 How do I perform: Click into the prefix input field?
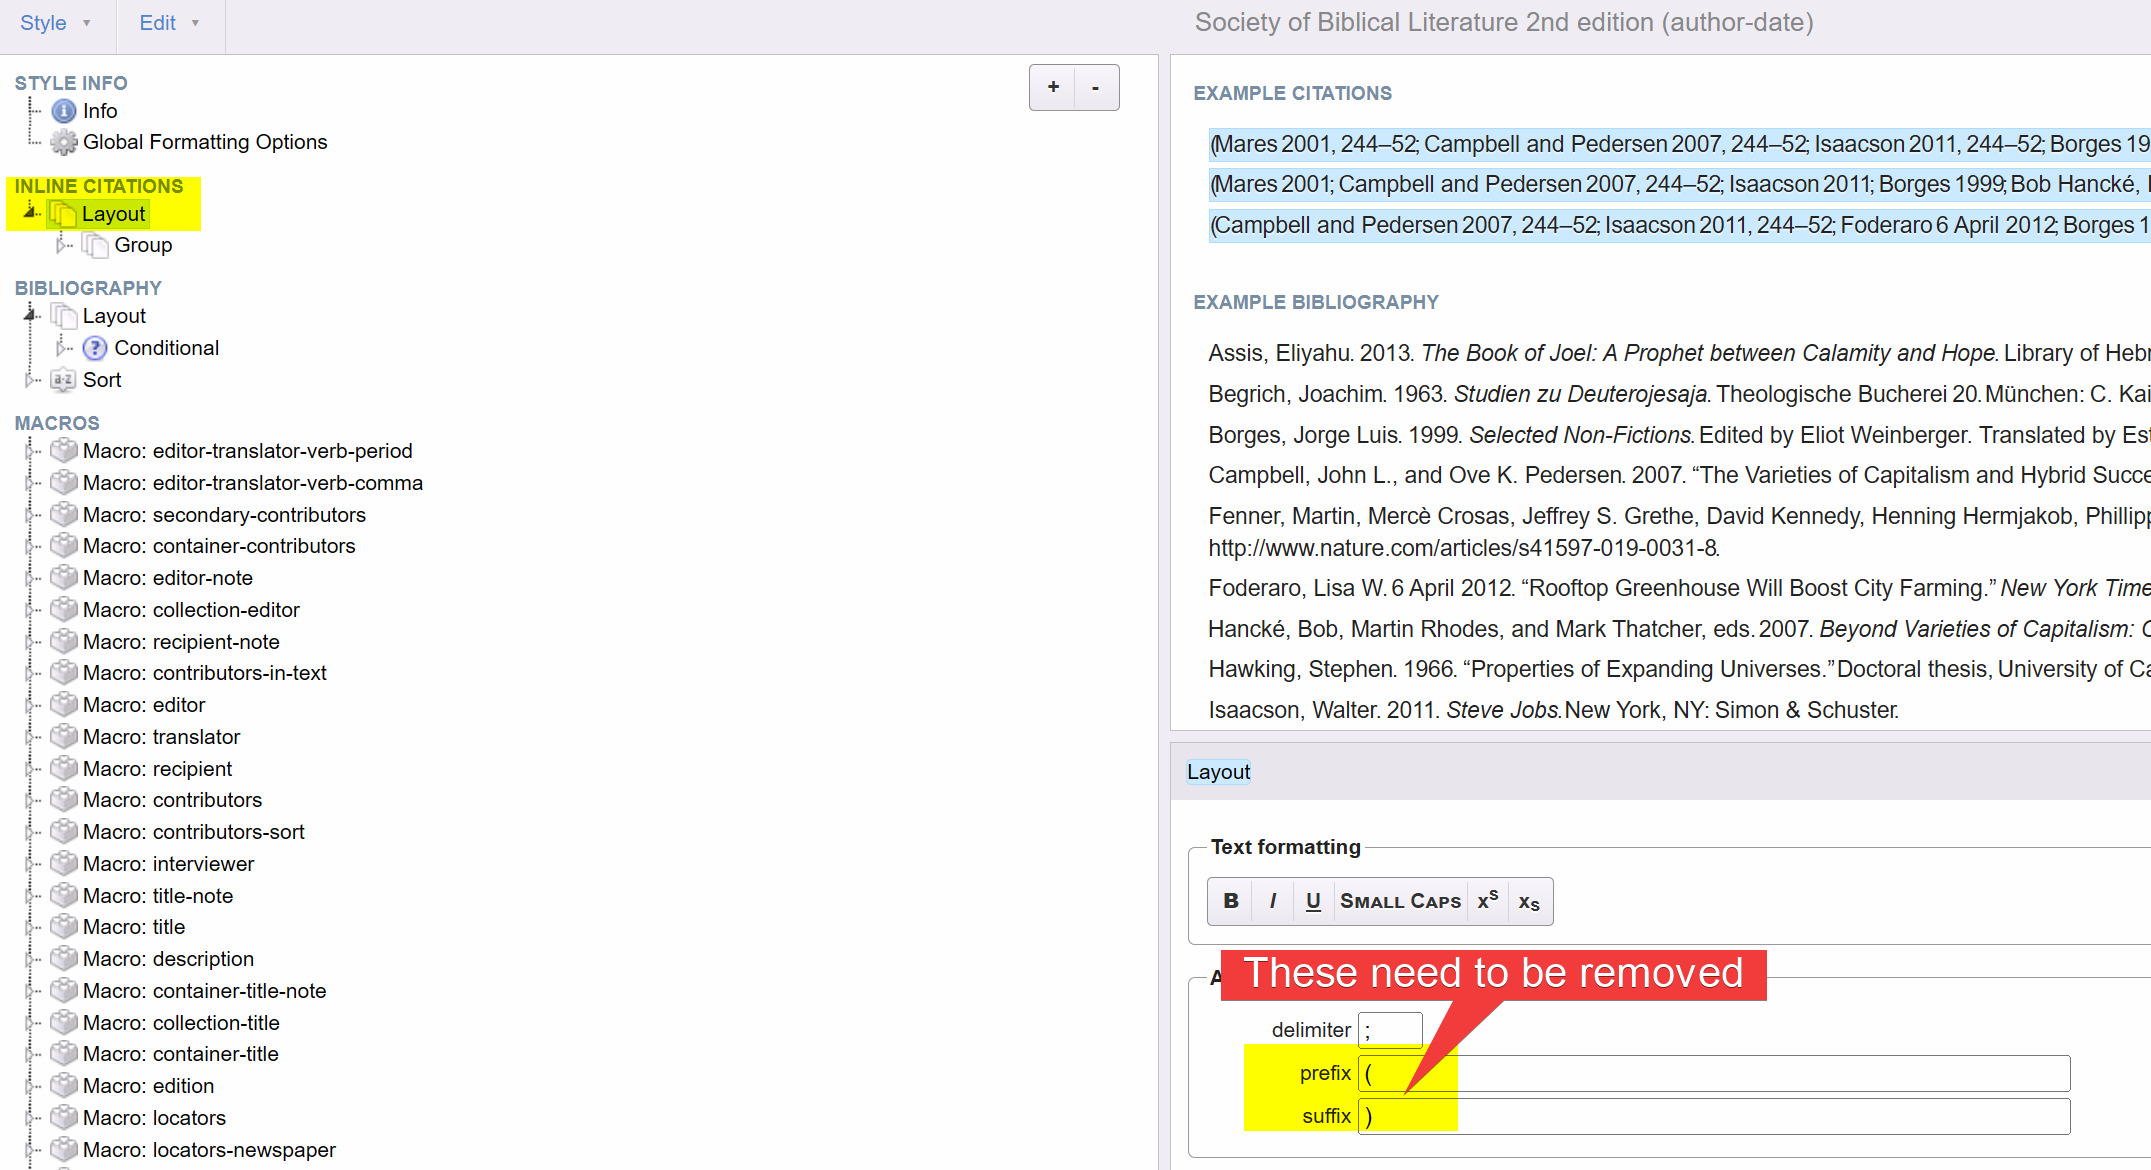[1712, 1074]
